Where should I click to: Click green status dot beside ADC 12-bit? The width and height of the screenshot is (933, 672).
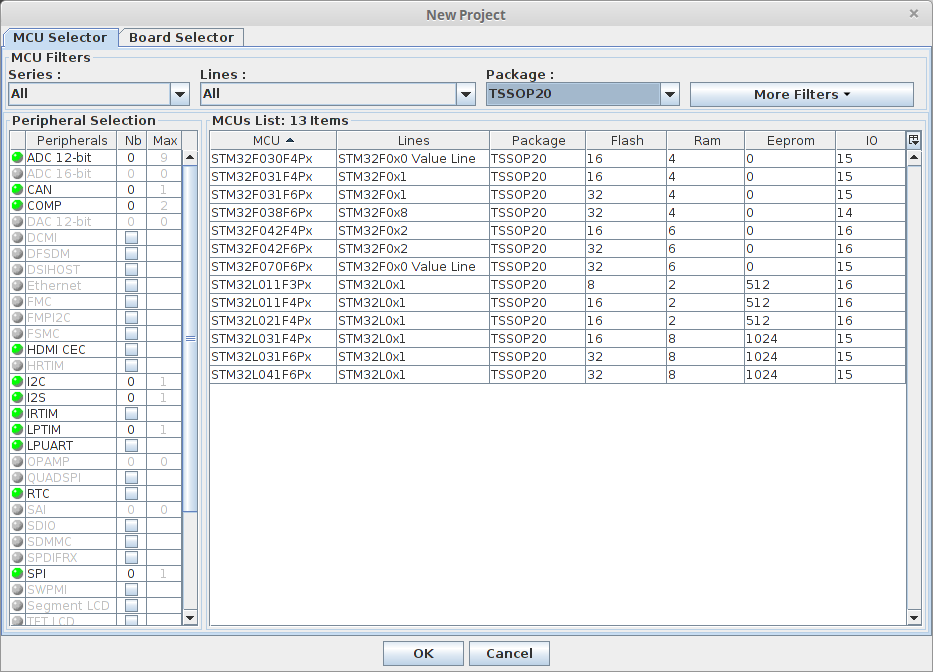(x=17, y=158)
